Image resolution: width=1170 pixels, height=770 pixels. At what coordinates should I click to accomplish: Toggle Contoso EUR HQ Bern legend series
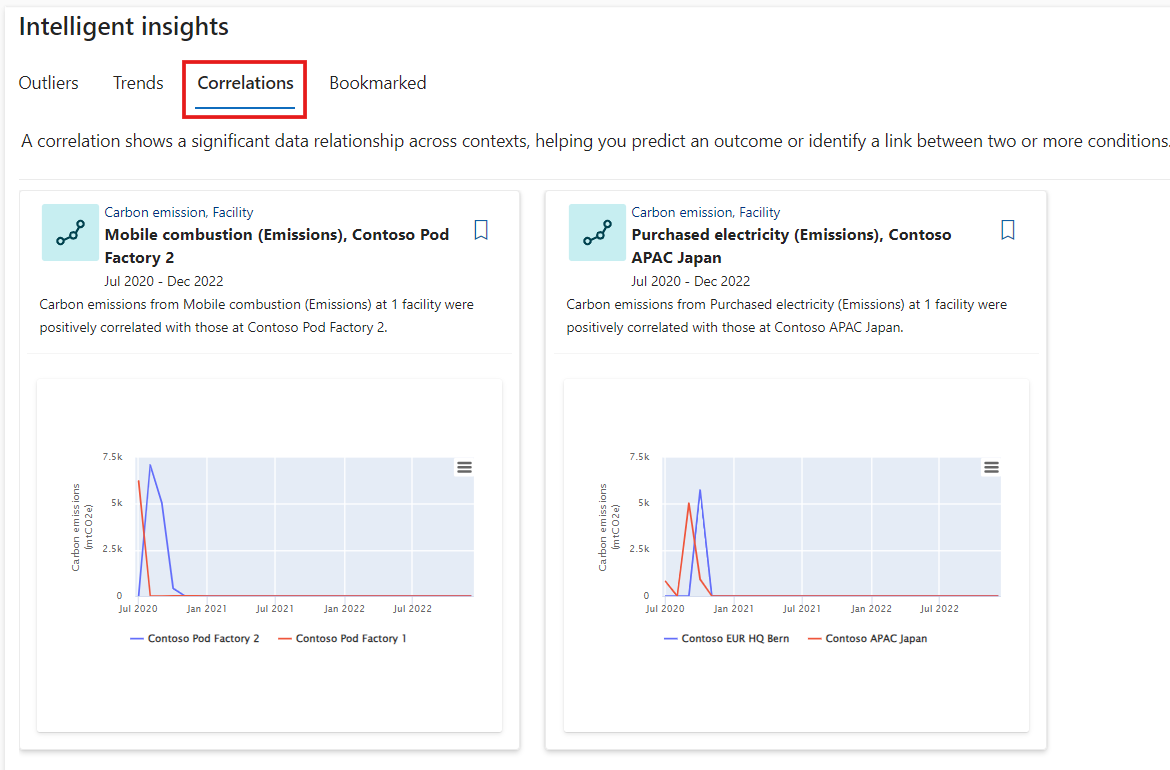pyautogui.click(x=726, y=639)
